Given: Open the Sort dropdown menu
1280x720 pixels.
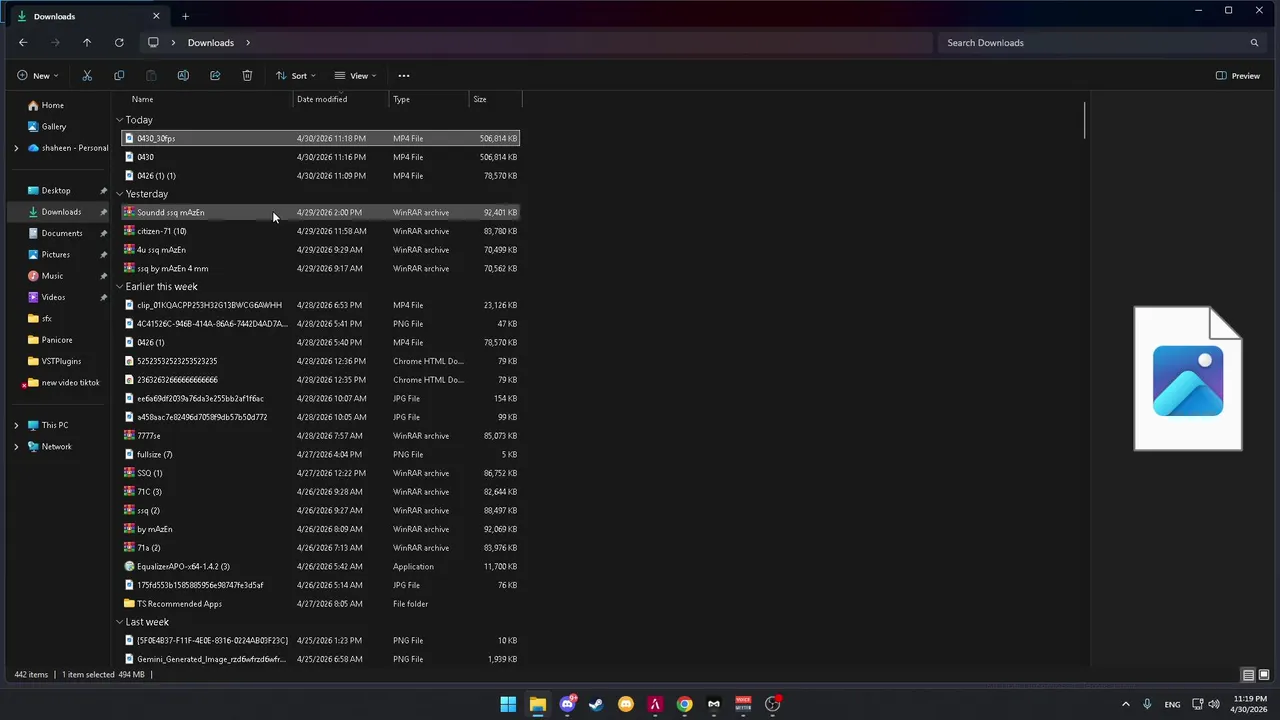Looking at the screenshot, I should pos(295,76).
